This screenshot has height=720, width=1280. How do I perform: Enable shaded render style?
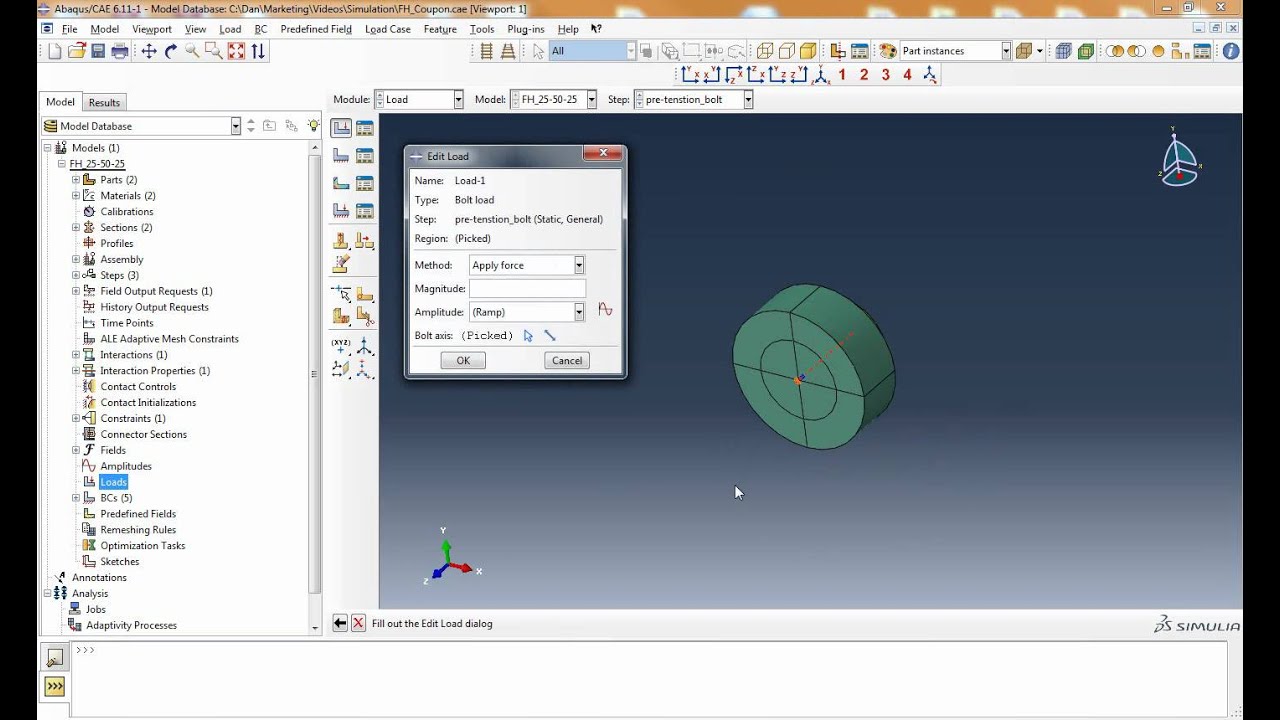(x=808, y=51)
